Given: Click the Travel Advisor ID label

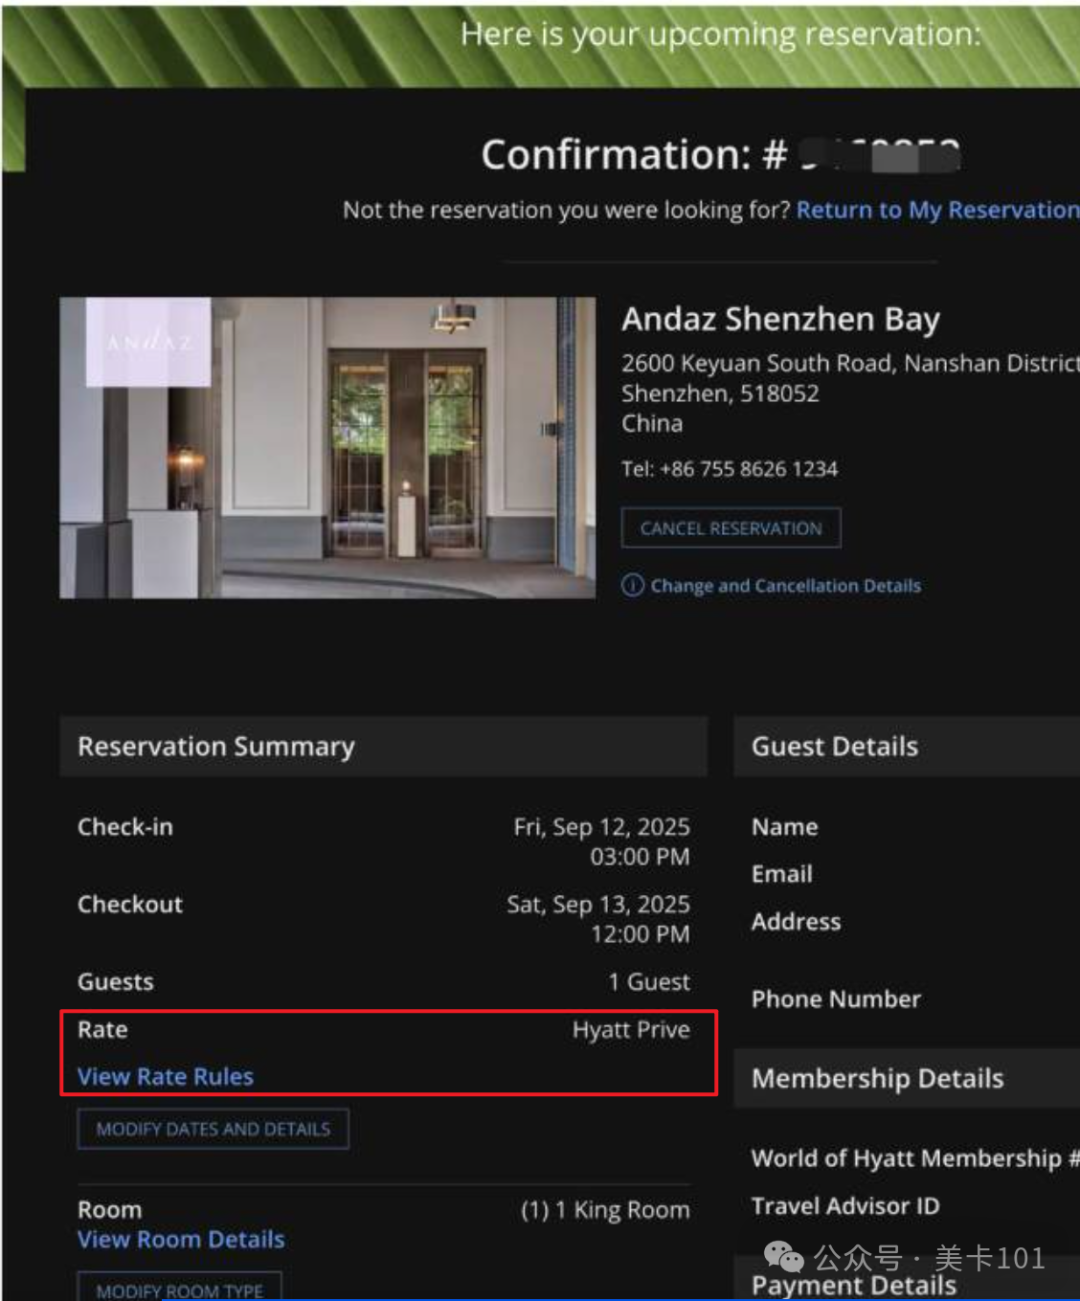Looking at the screenshot, I should pos(845,1206).
